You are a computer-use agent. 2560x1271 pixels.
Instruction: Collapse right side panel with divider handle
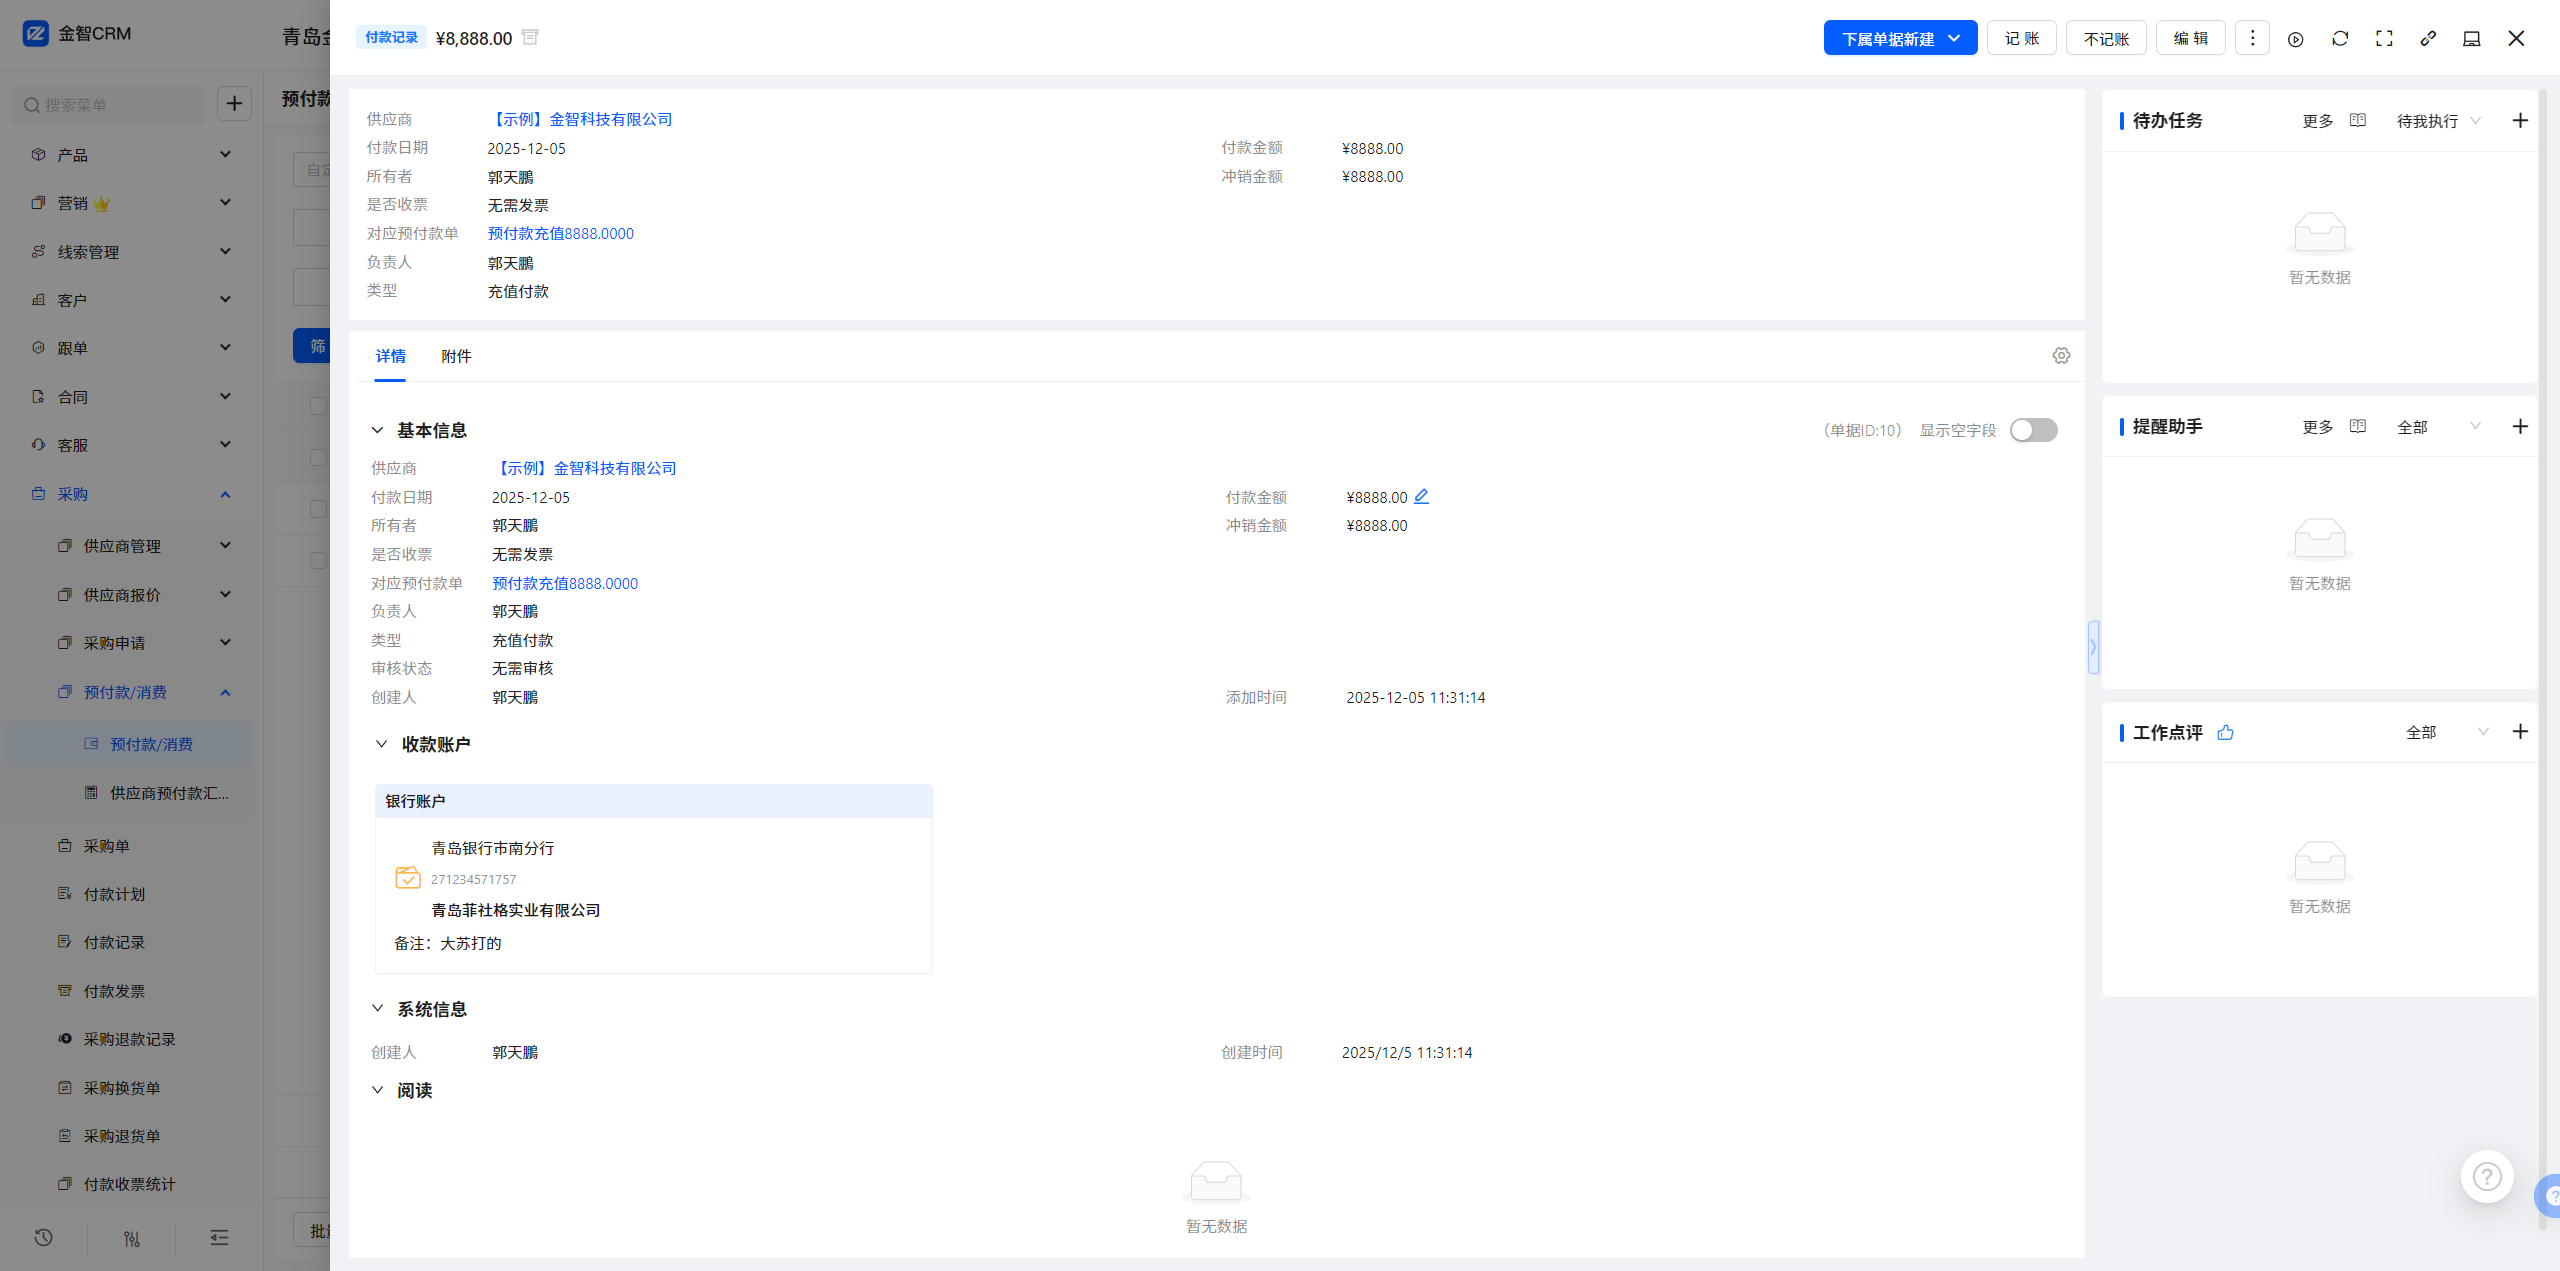(2093, 647)
